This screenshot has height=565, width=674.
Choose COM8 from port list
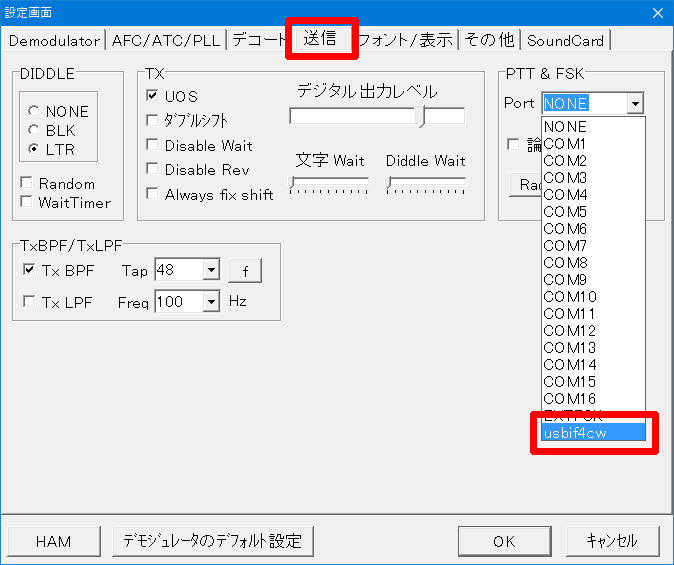593,263
